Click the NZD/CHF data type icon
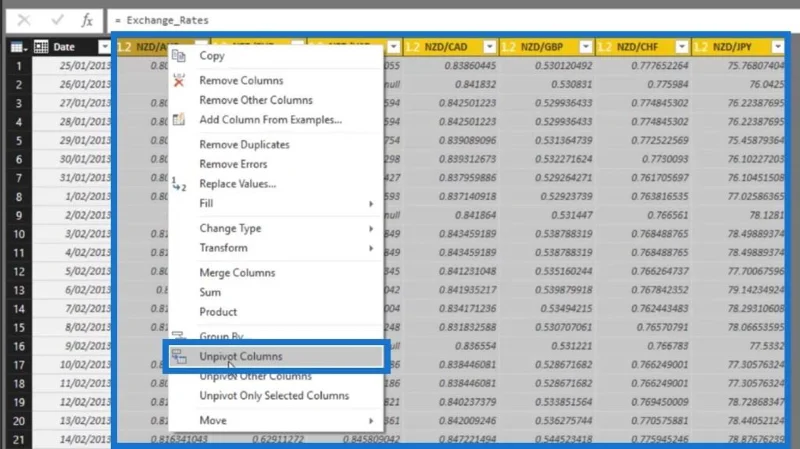This screenshot has height=449, width=800. [604, 47]
